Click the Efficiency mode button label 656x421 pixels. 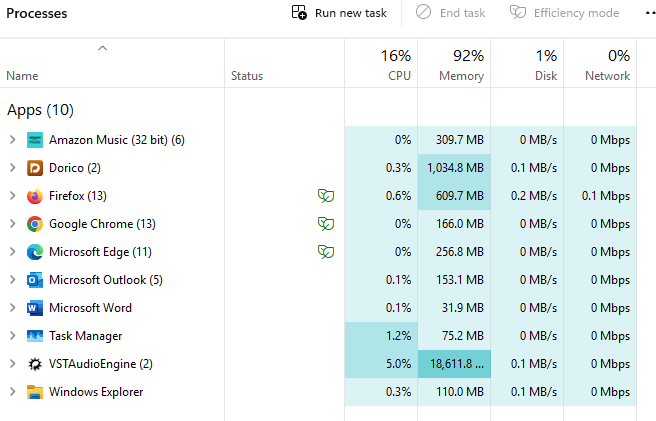click(x=576, y=13)
